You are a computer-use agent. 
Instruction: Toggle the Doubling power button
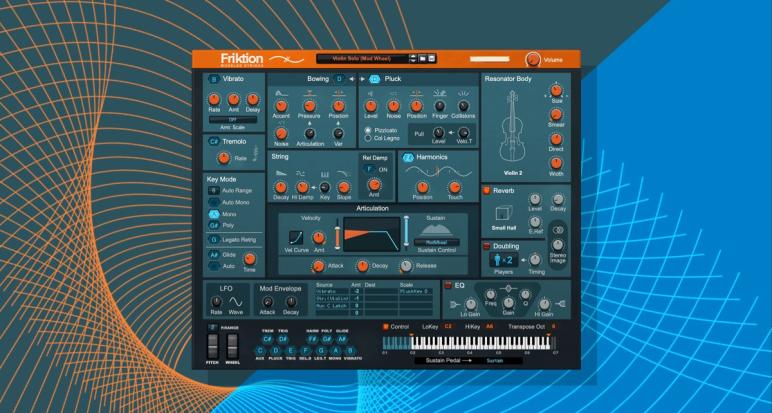[486, 246]
